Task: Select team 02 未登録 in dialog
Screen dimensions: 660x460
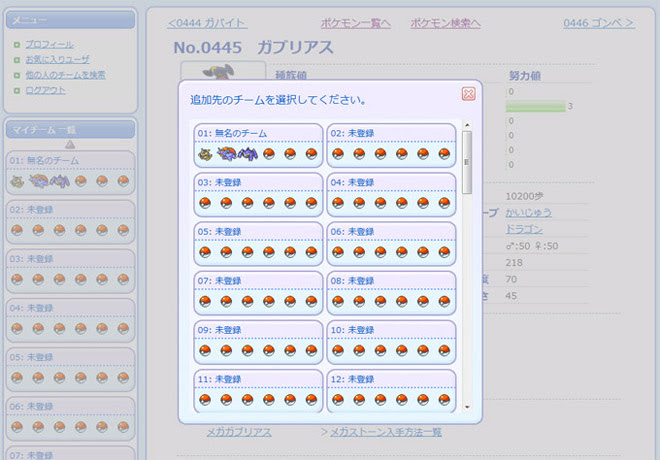Action: click(391, 145)
